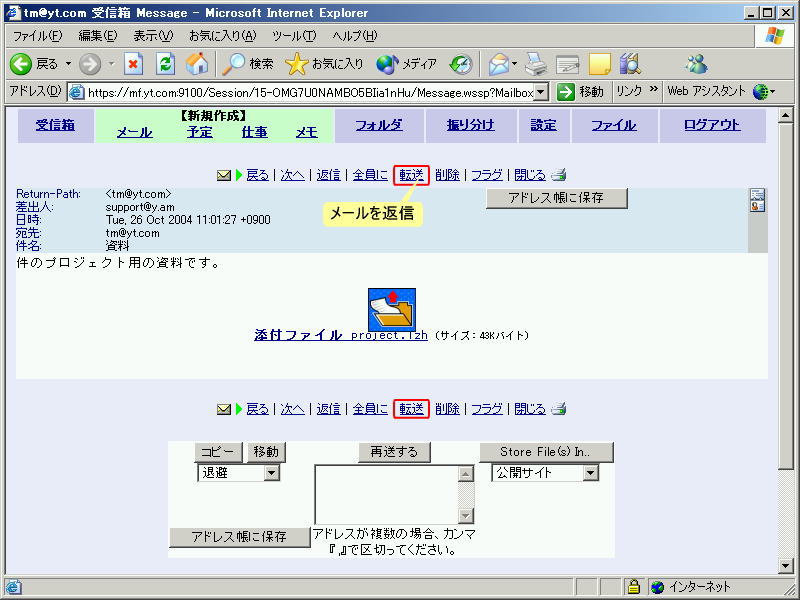Click inside the resend address text area
The height and width of the screenshot is (600, 800).
386,494
